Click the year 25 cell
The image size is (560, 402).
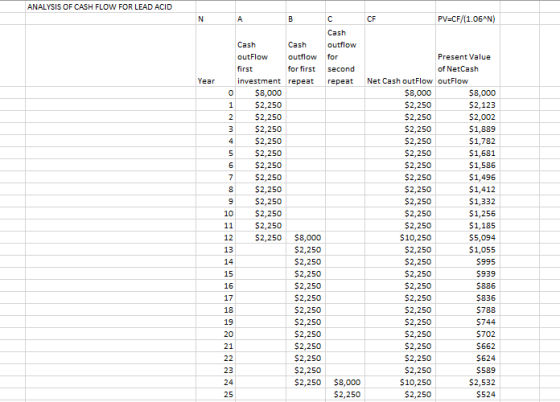click(215, 394)
